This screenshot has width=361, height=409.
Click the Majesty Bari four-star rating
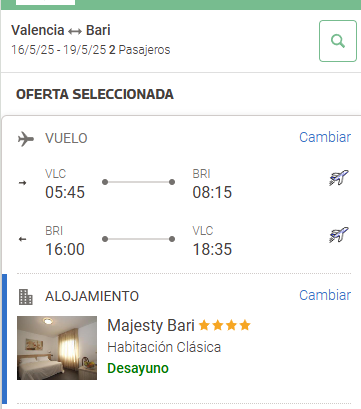[x=225, y=325]
